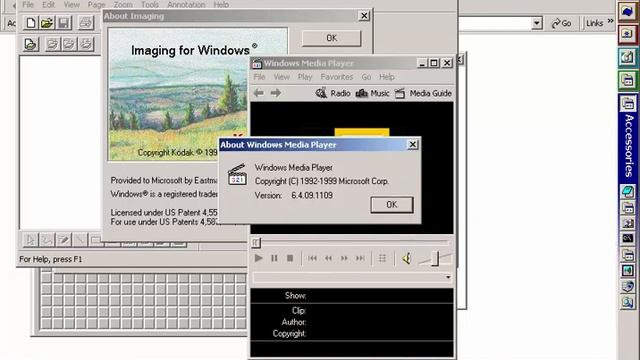Click the top blue icon on shortcut bar
Screen dimensions: 640x360
coord(628,11)
